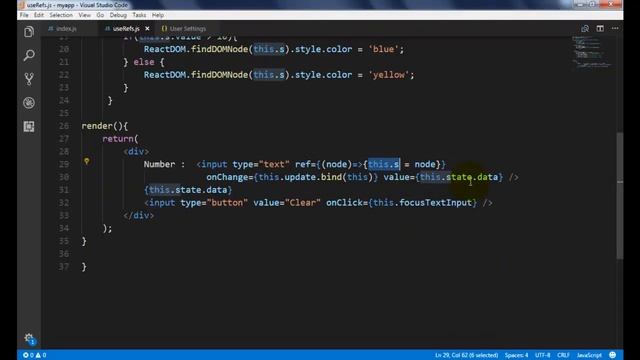The image size is (640, 360).
Task: Split the editor with the split icon
Action: [600, 29]
